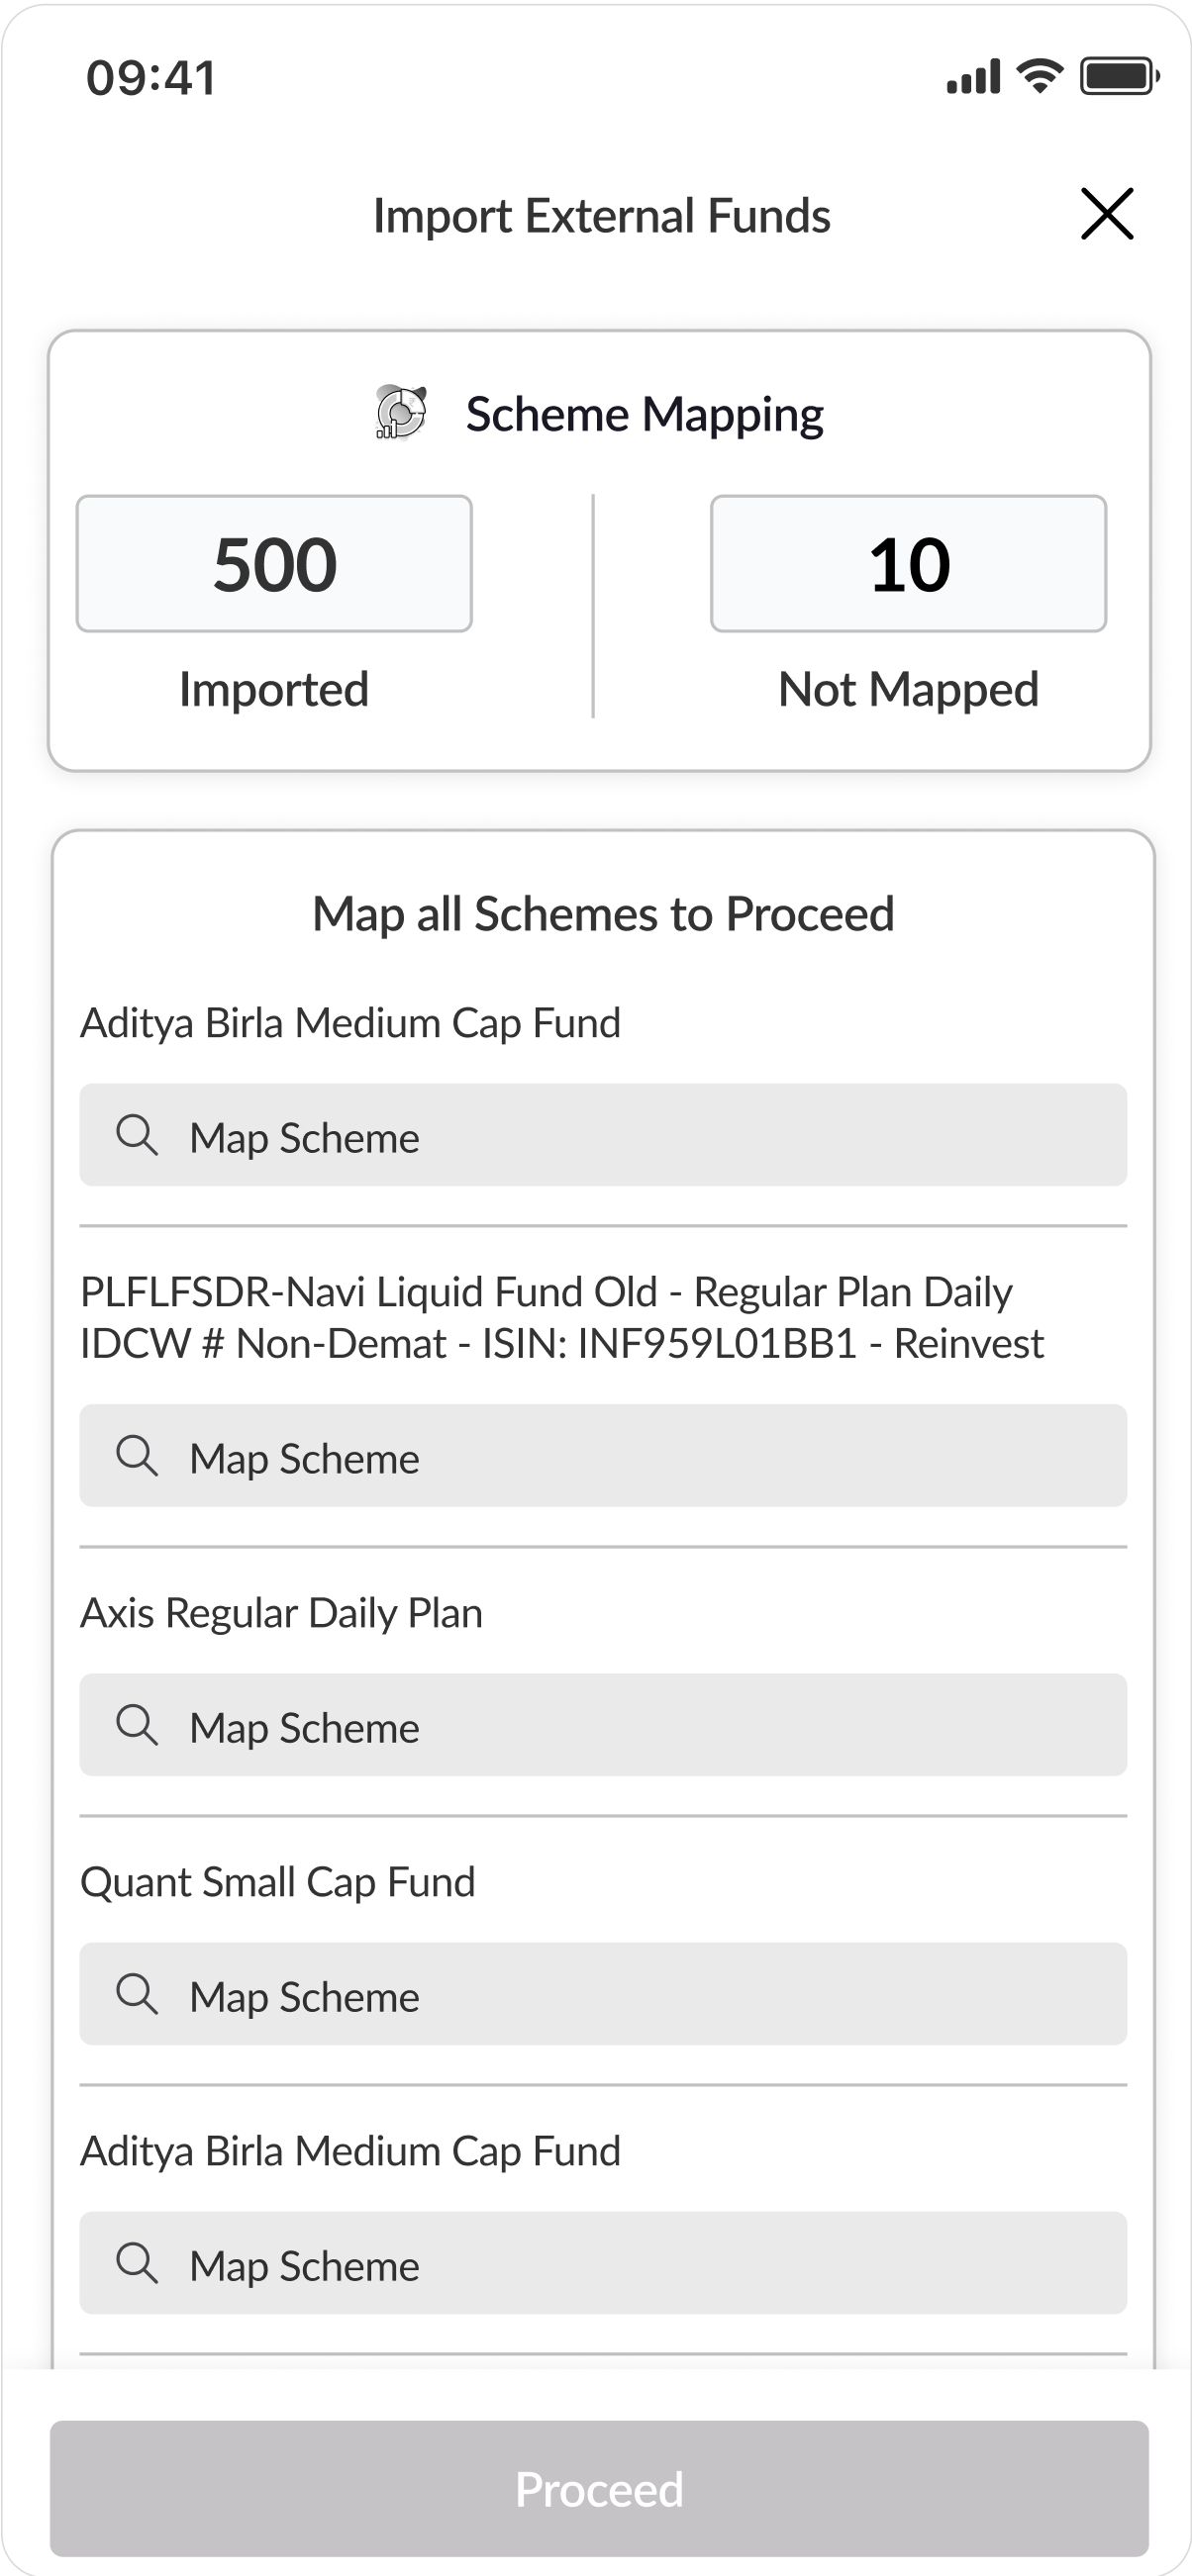This screenshot has height=2576, width=1192.
Task: Tap search icon under first Aditya Birla fund
Action: [137, 1136]
